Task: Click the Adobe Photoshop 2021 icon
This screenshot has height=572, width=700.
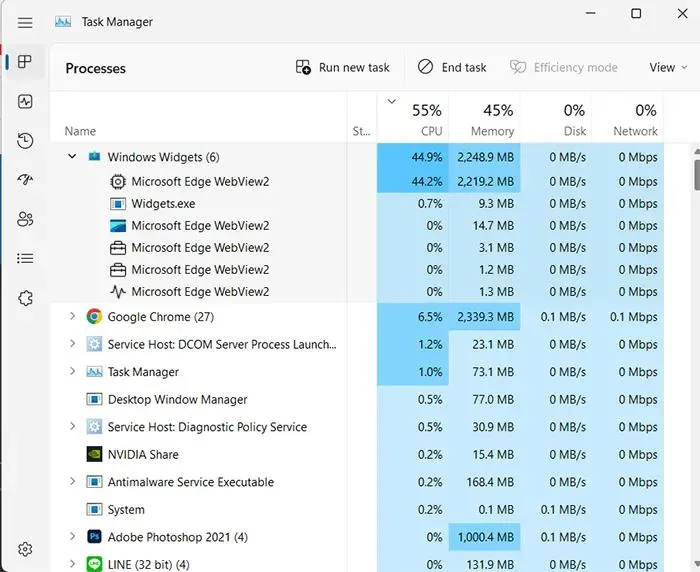Action: pos(94,537)
